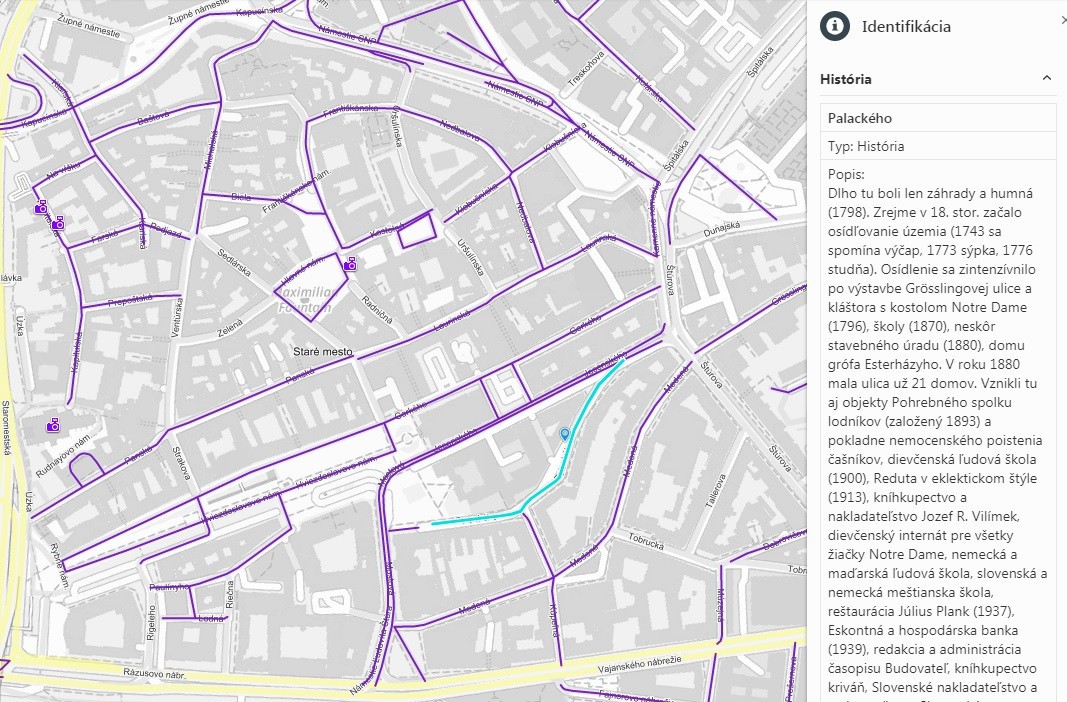Click the Identifikácia info icon
This screenshot has width=1067, height=702.
point(835,27)
